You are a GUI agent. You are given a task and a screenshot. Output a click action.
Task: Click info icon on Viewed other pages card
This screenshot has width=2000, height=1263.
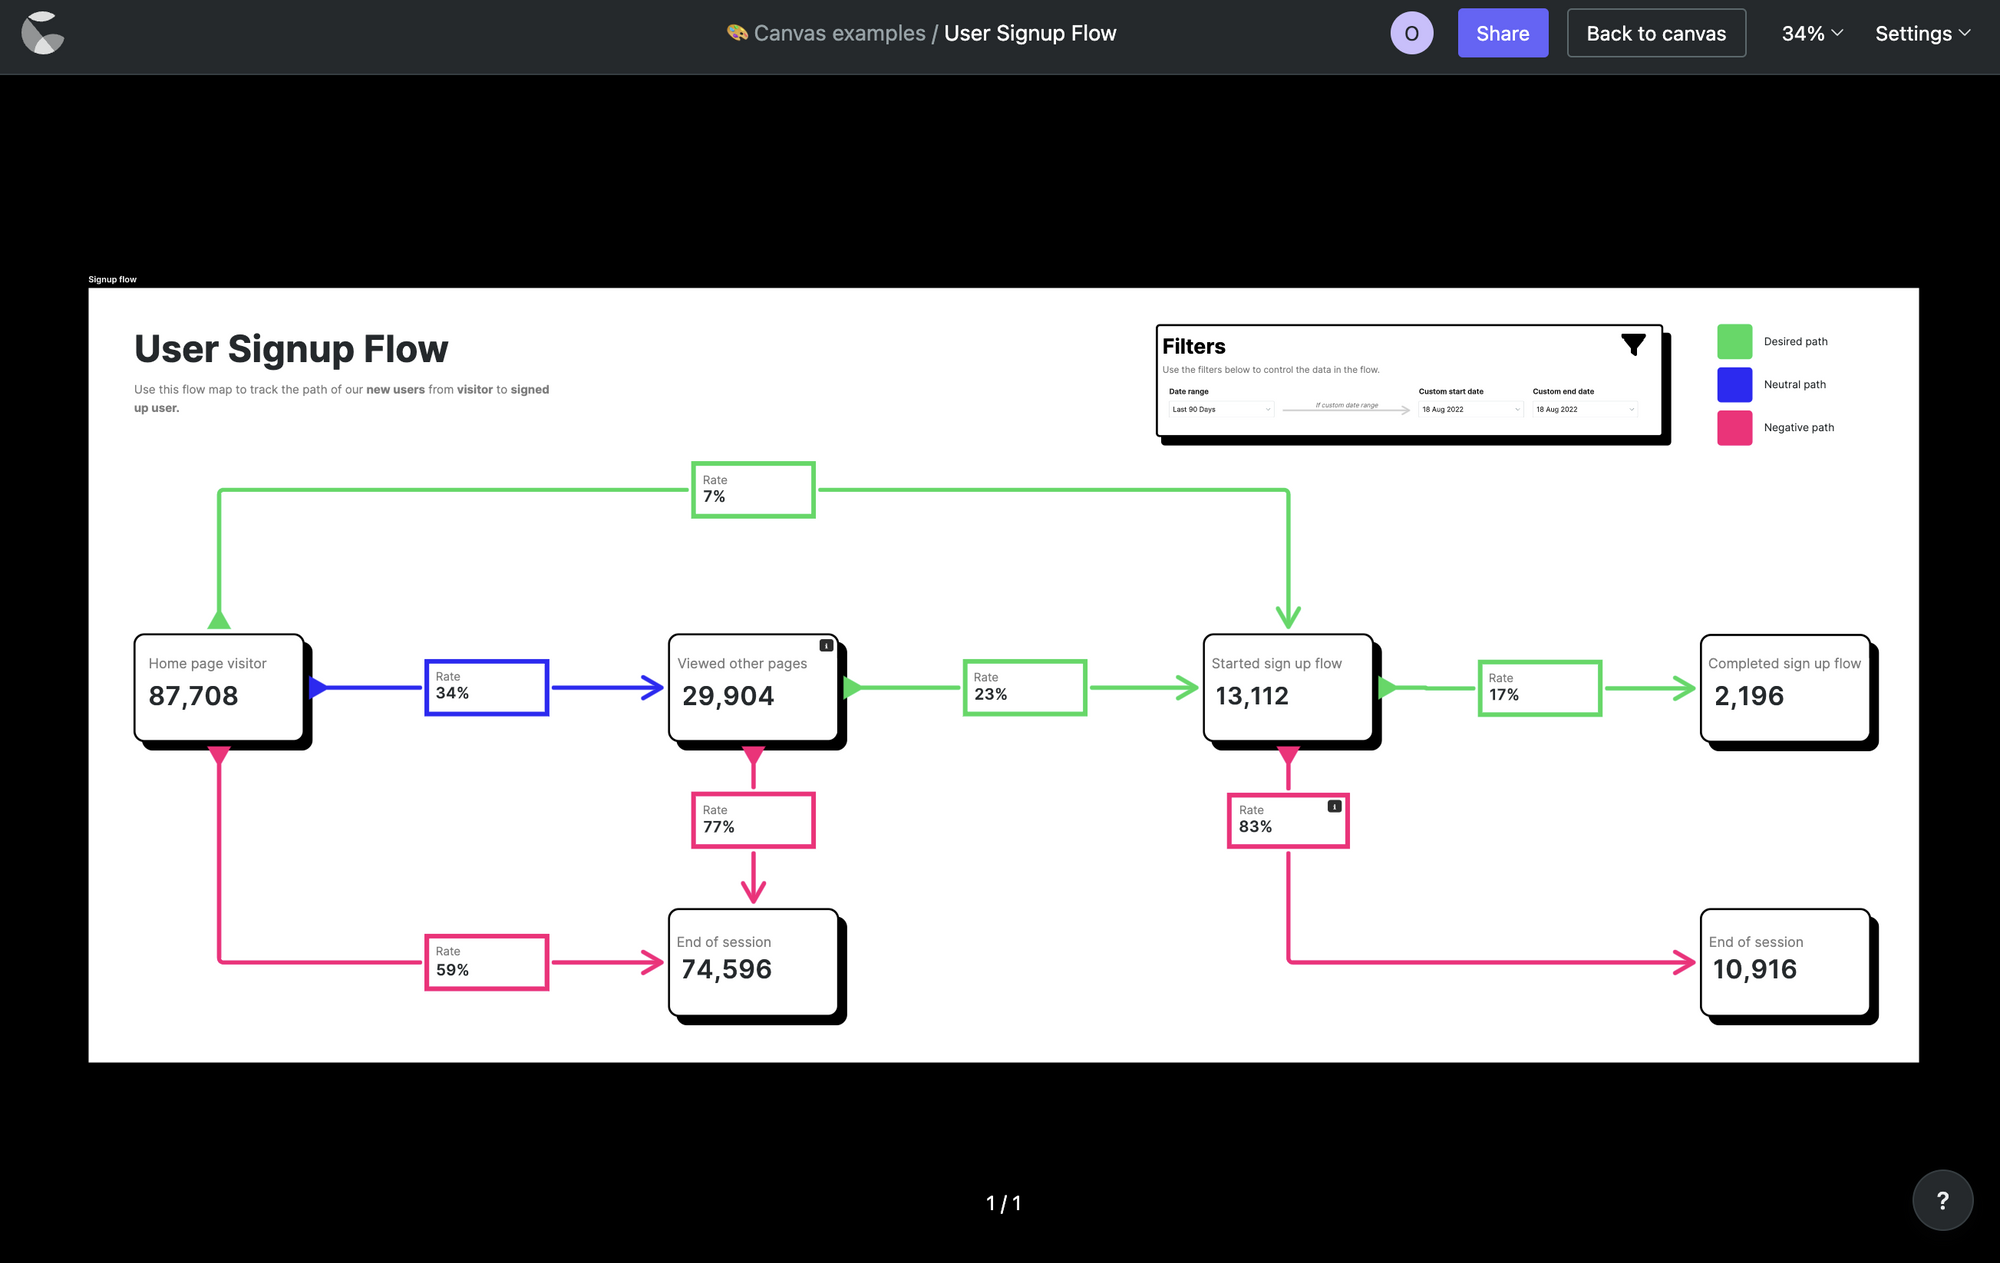coord(826,646)
